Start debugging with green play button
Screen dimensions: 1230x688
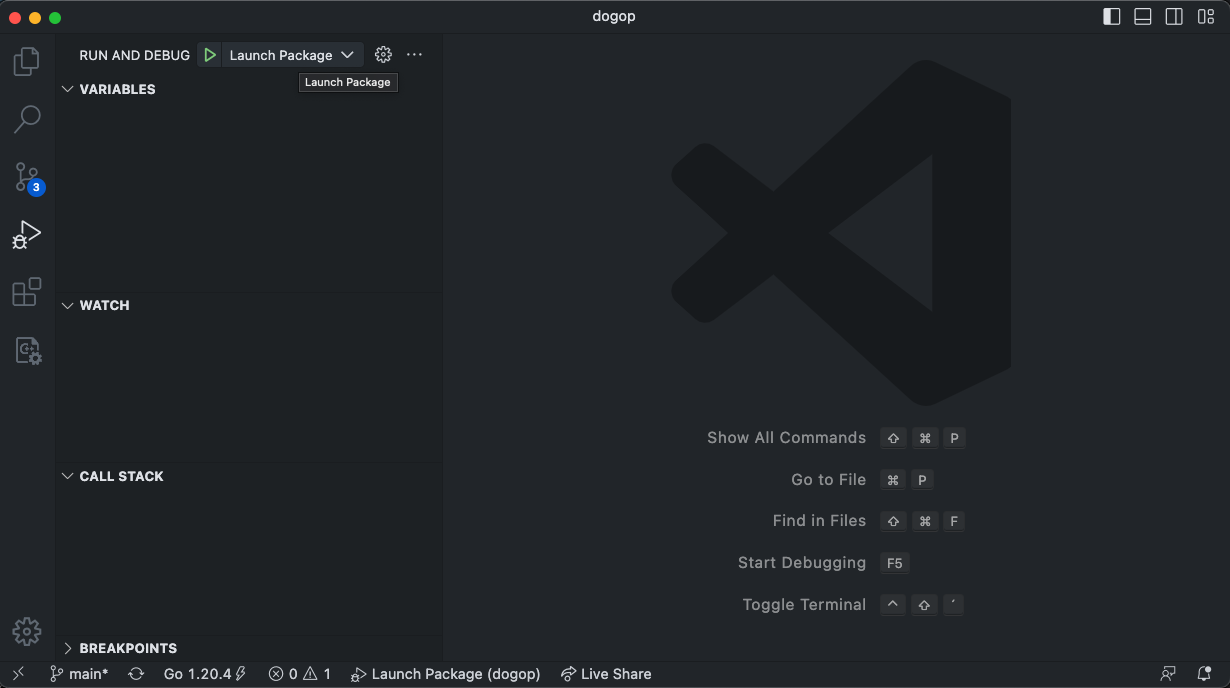coord(209,55)
